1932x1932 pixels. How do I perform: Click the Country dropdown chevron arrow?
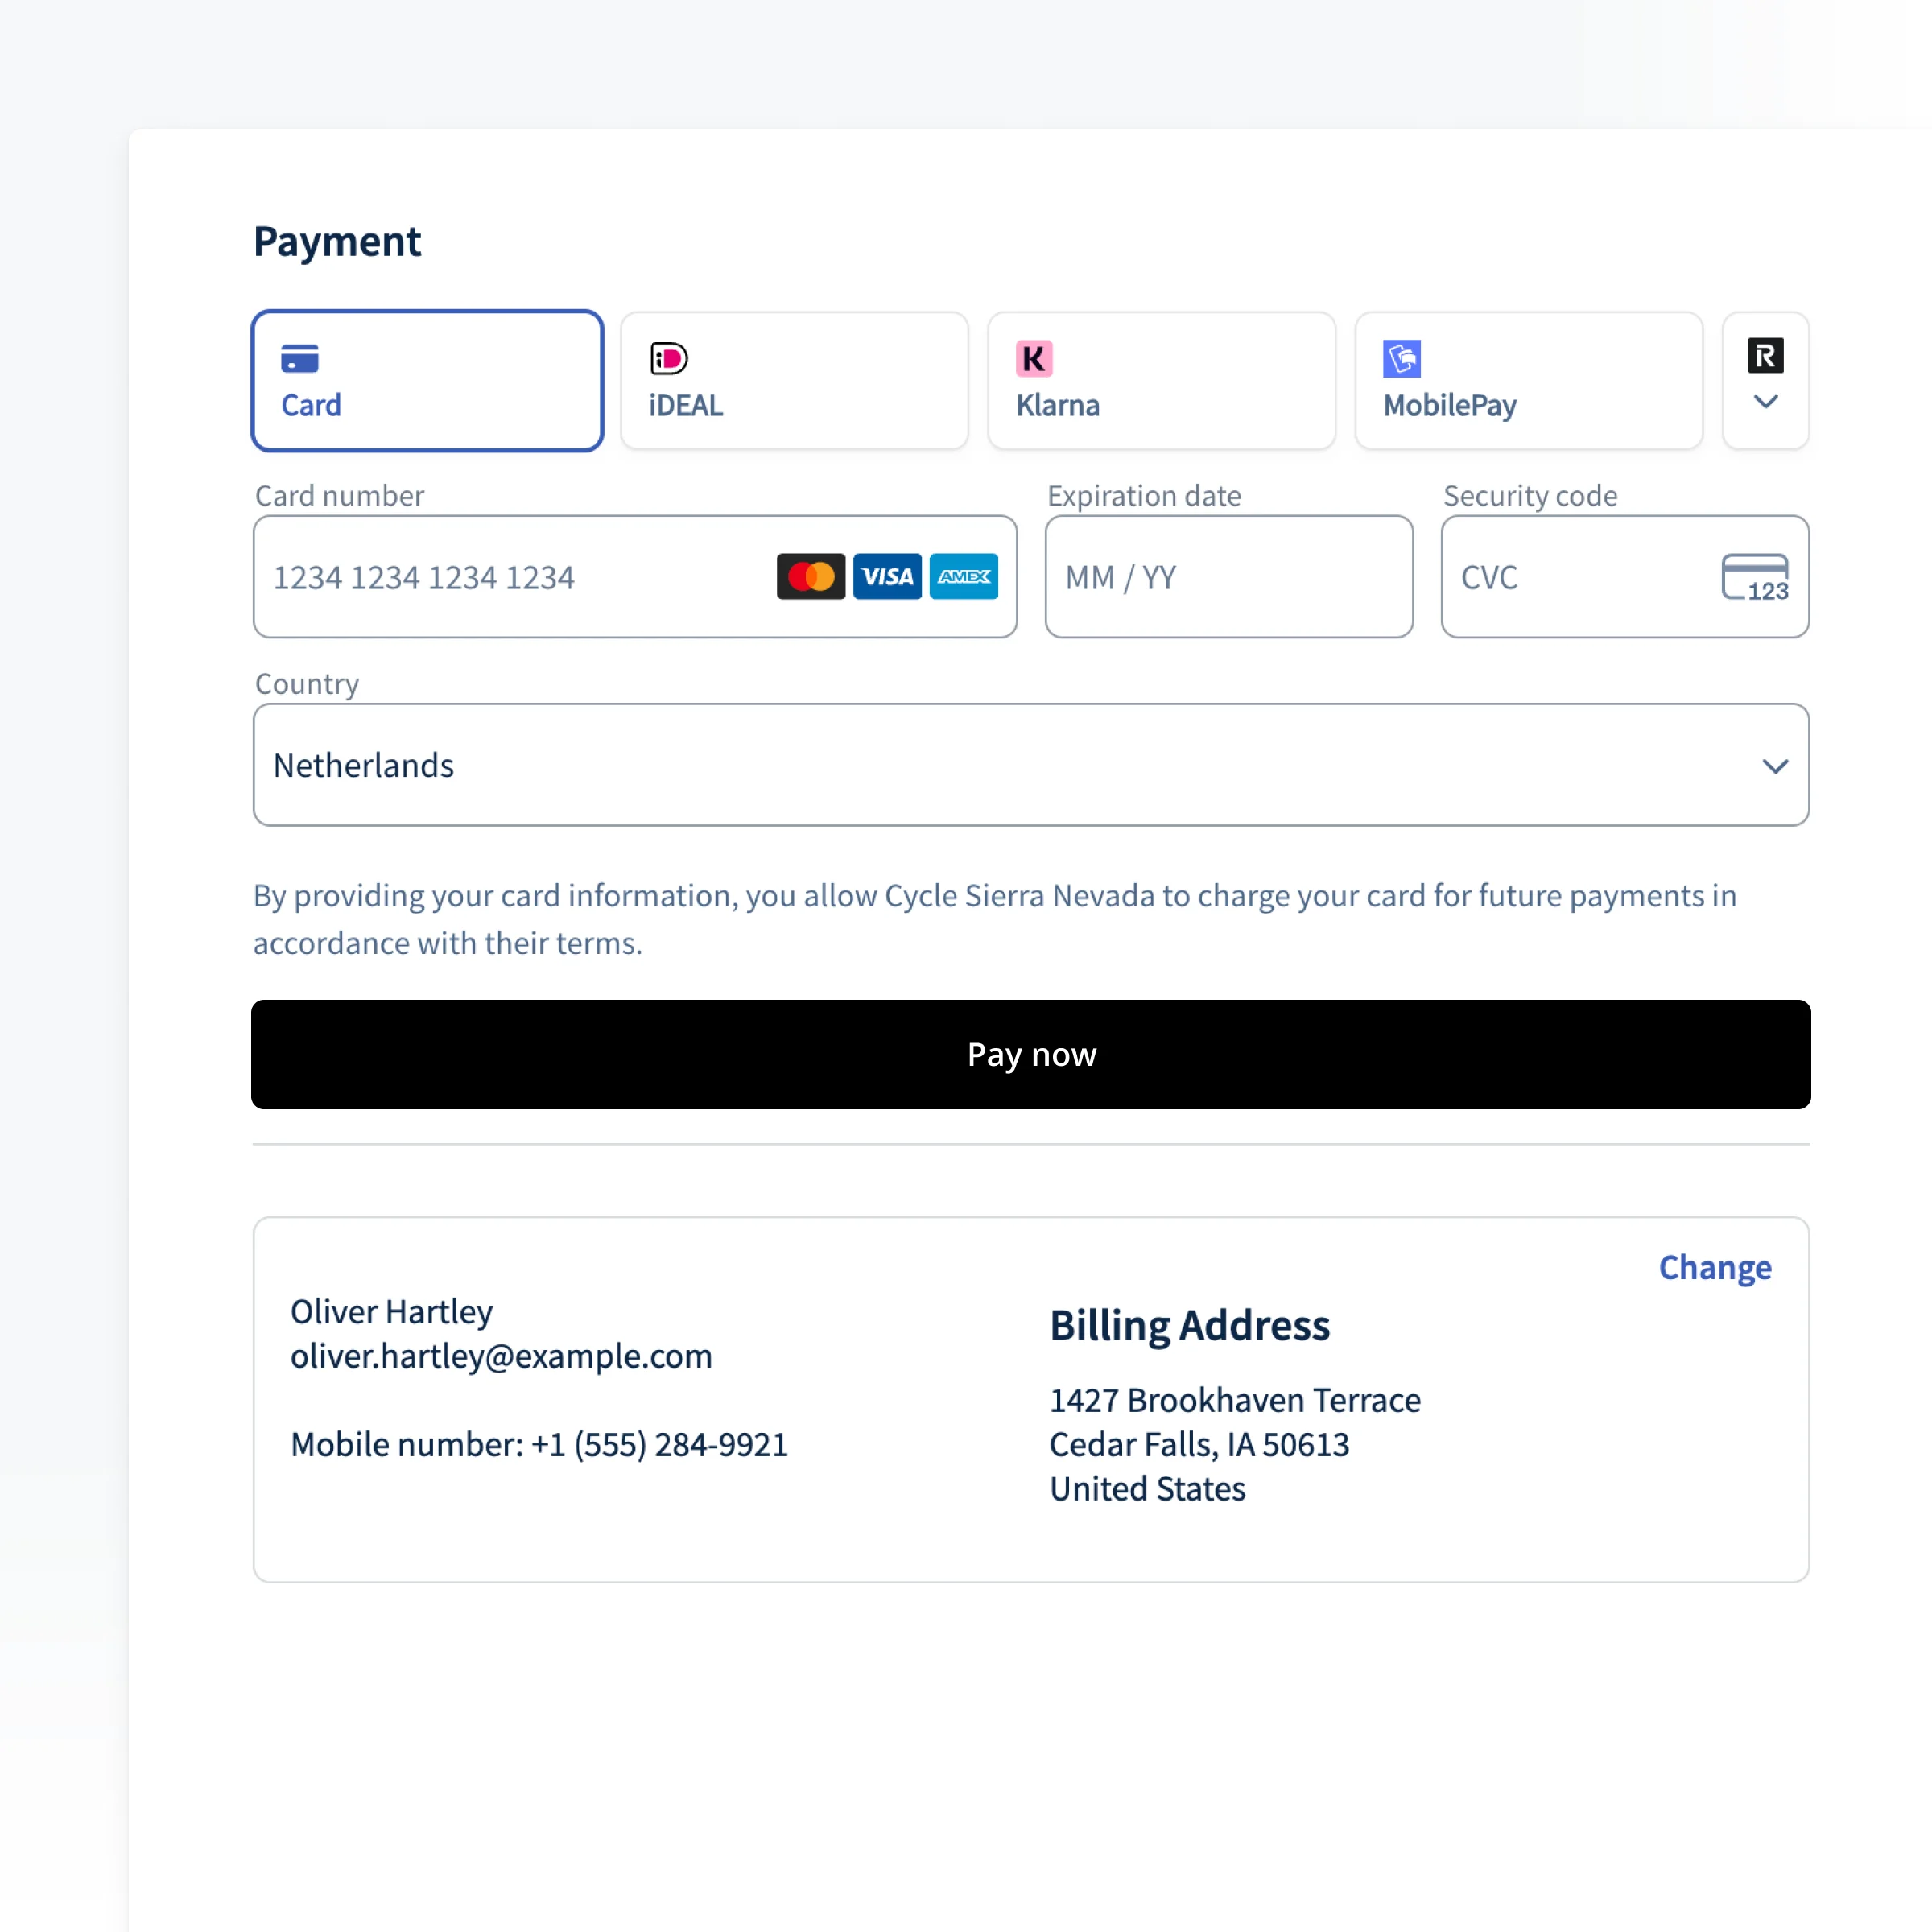pyautogui.click(x=1774, y=766)
